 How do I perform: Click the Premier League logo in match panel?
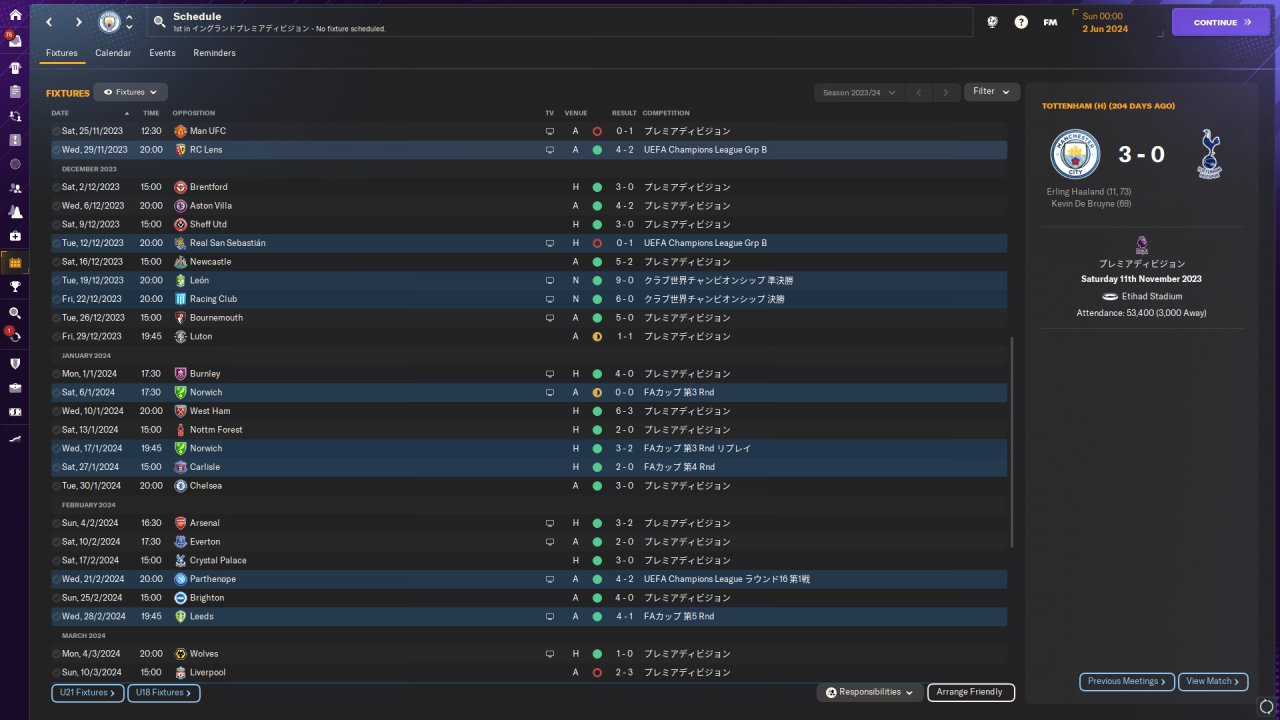[1142, 245]
